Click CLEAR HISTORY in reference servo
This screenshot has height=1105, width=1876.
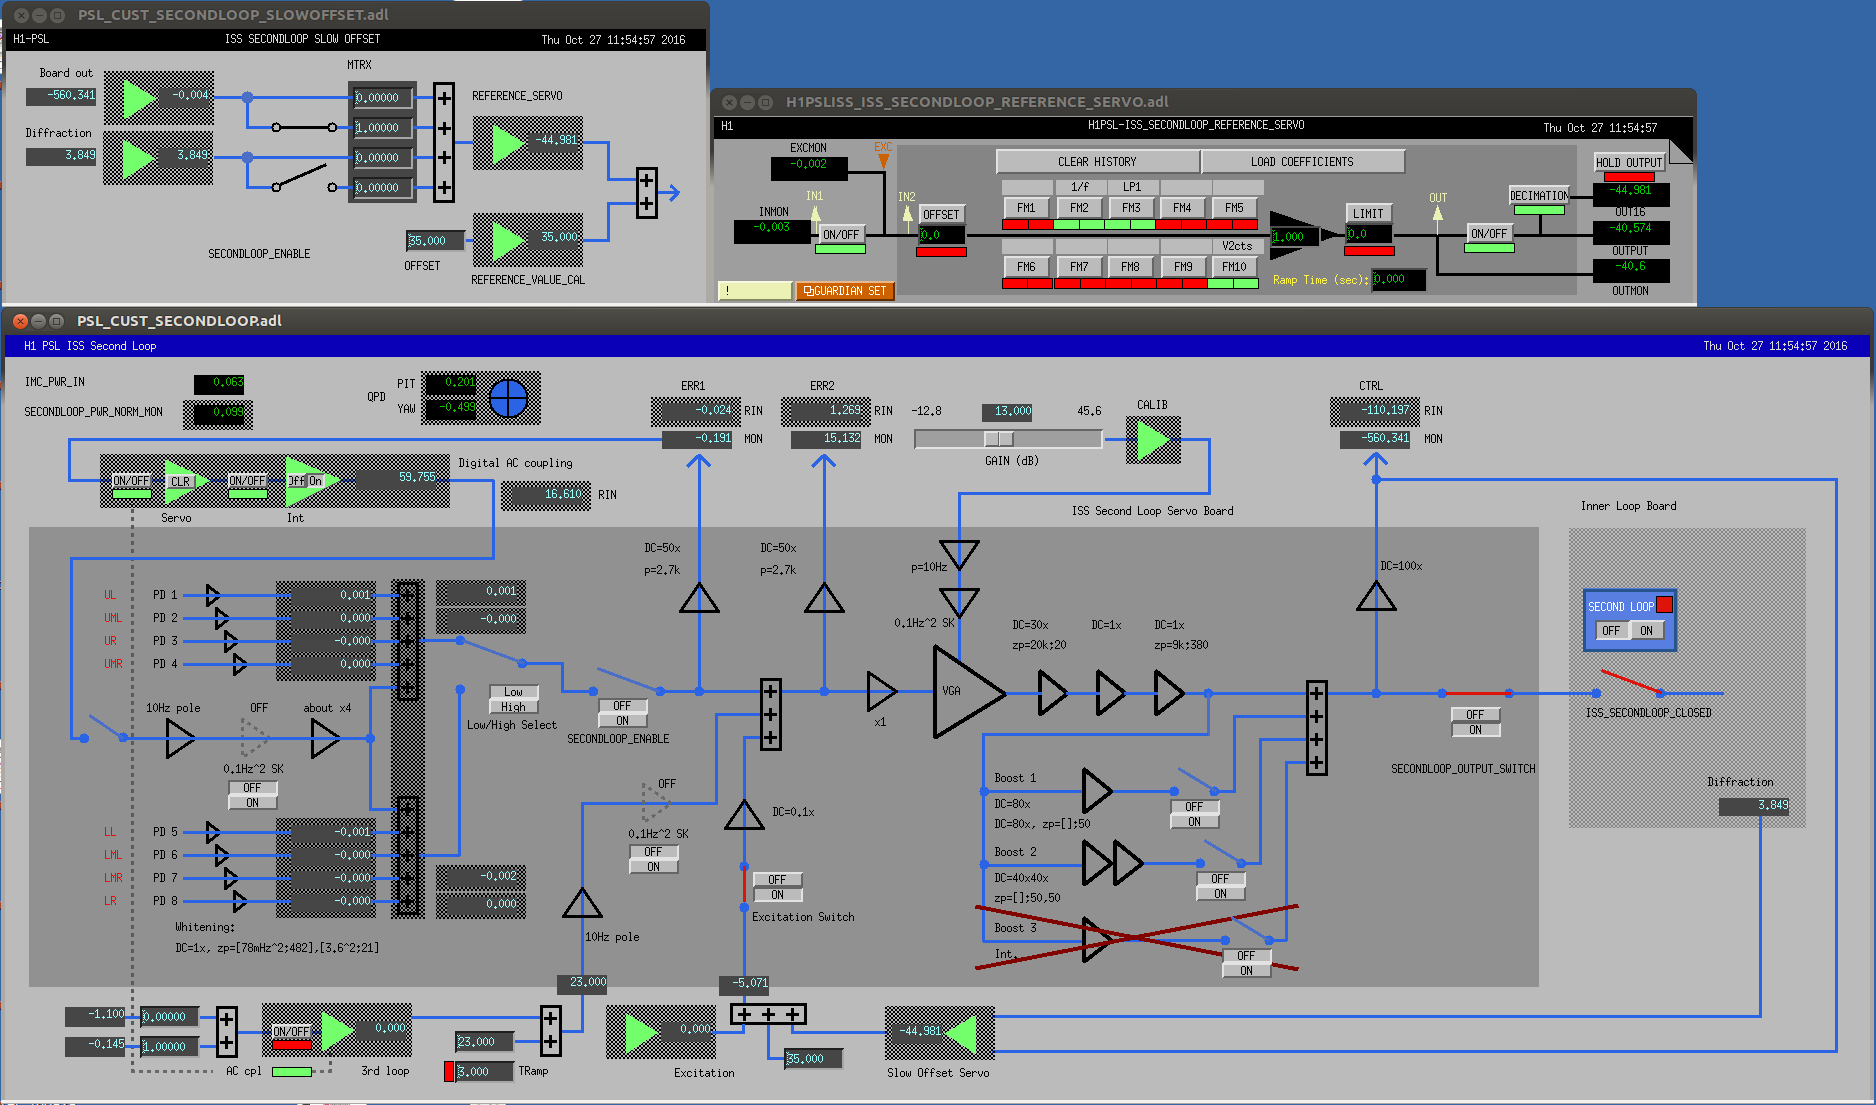tap(1097, 162)
